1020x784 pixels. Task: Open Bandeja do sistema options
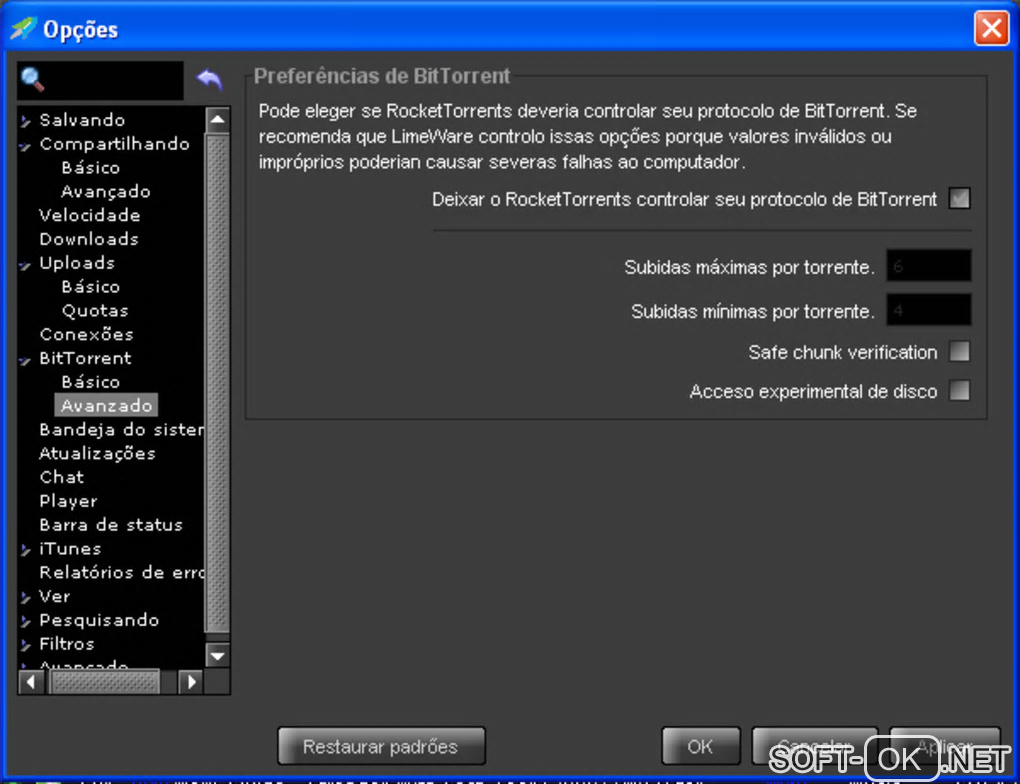[x=121, y=429]
